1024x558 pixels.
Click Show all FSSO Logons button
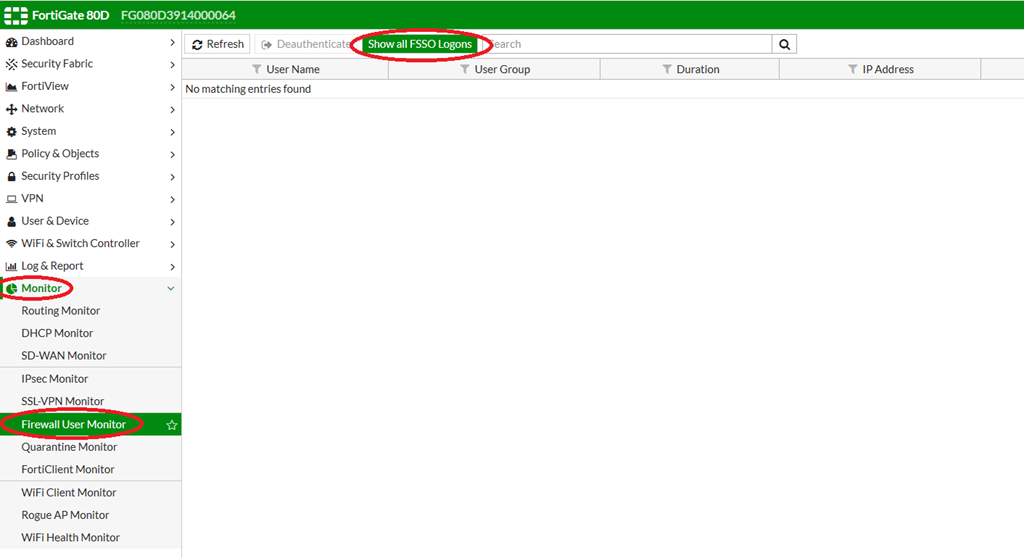point(420,44)
